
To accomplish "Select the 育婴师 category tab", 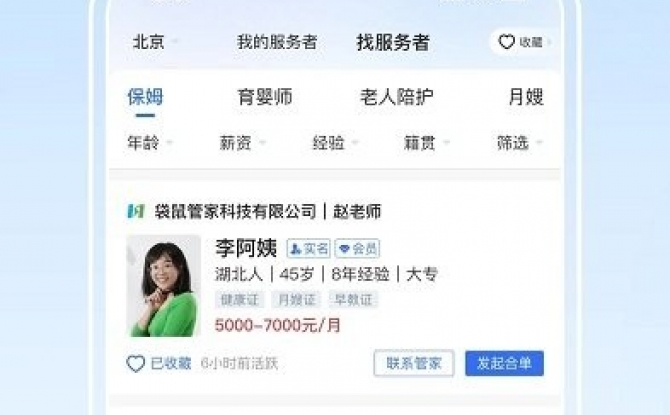I will coord(265,97).
